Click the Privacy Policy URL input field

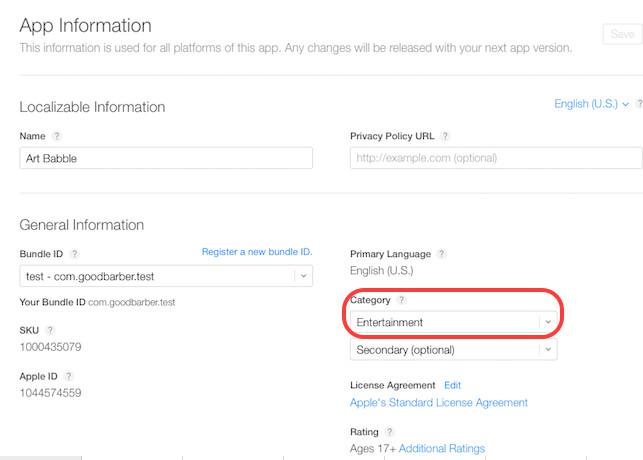pos(496,158)
